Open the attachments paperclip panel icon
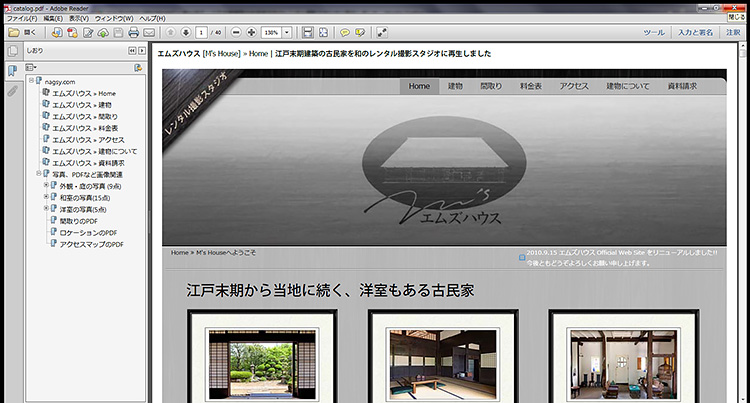Viewport: 750px width, 403px height. pyautogui.click(x=12, y=91)
